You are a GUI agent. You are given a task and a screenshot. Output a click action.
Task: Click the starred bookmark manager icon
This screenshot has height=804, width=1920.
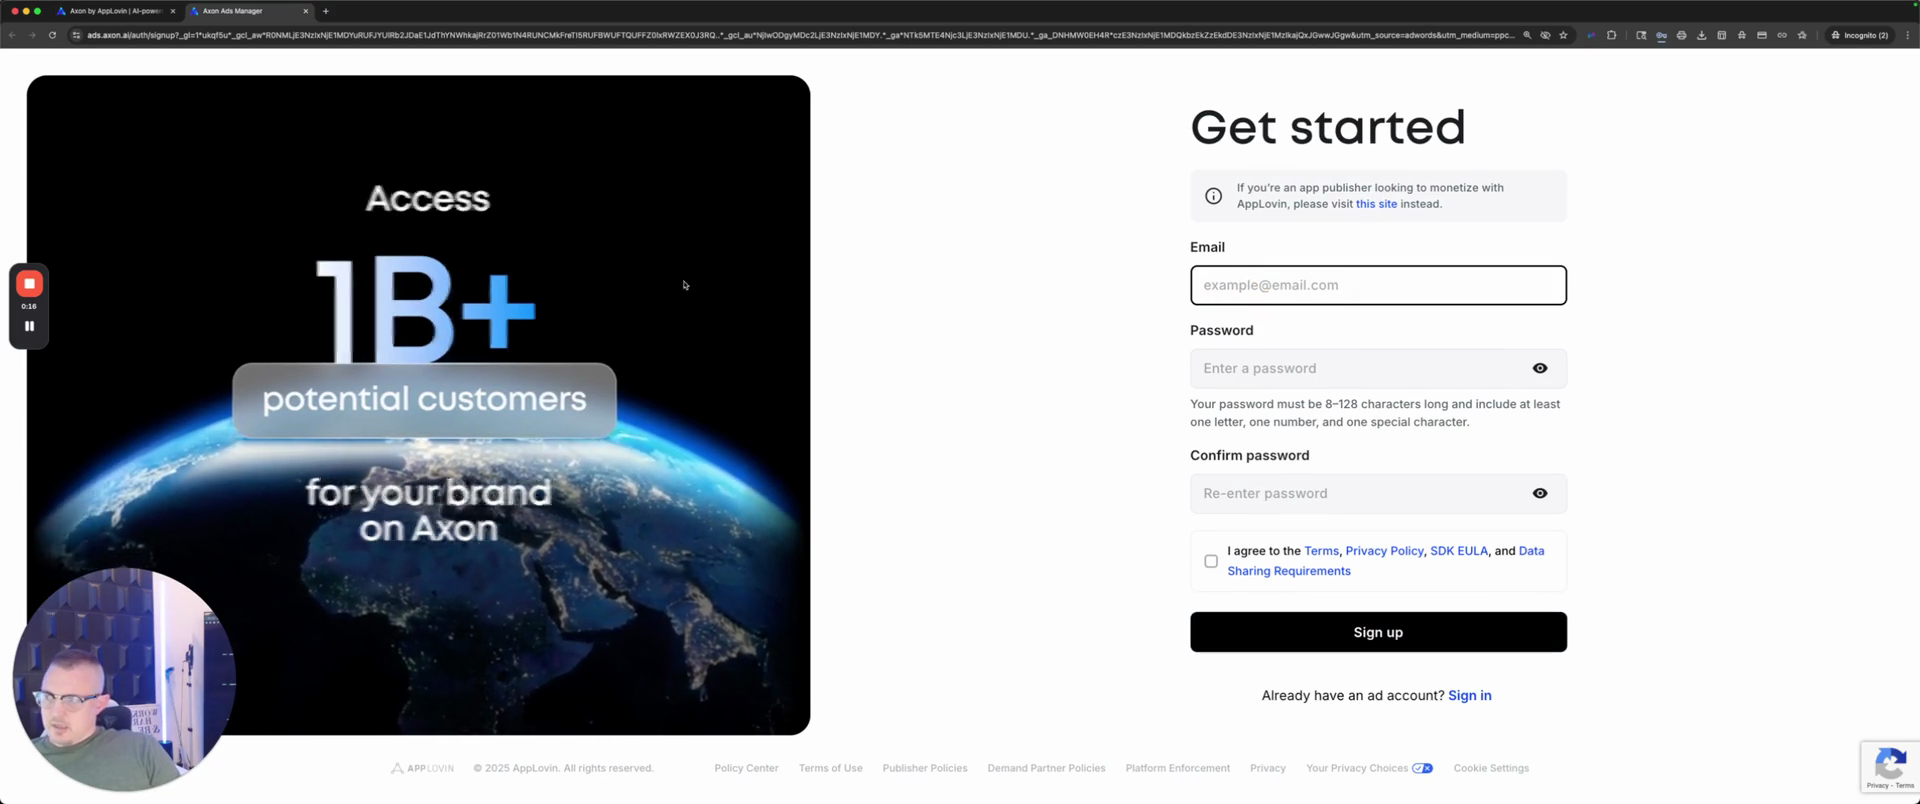click(x=1802, y=35)
